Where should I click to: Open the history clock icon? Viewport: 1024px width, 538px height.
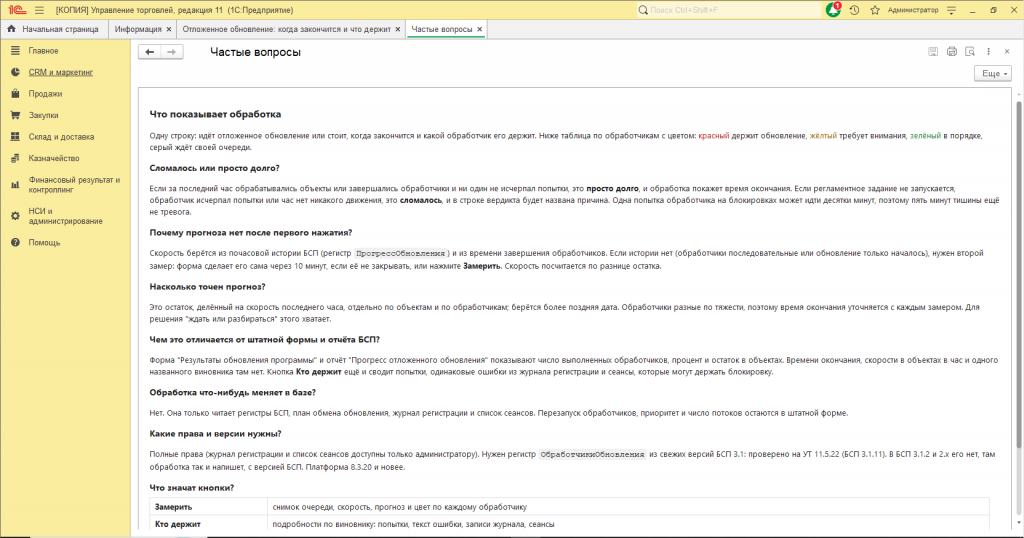point(854,10)
